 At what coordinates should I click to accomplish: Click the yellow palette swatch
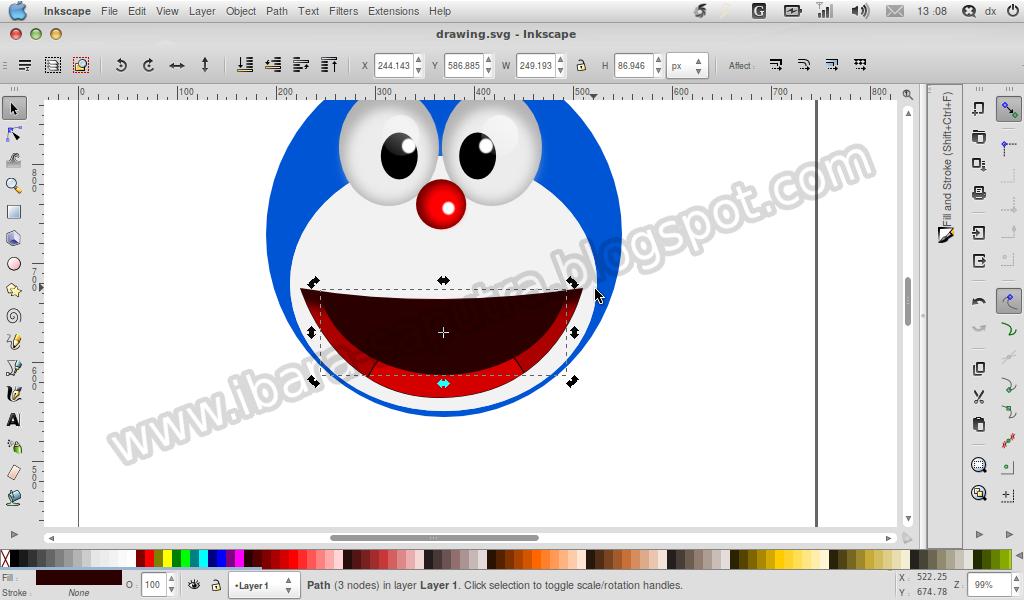click(167, 558)
